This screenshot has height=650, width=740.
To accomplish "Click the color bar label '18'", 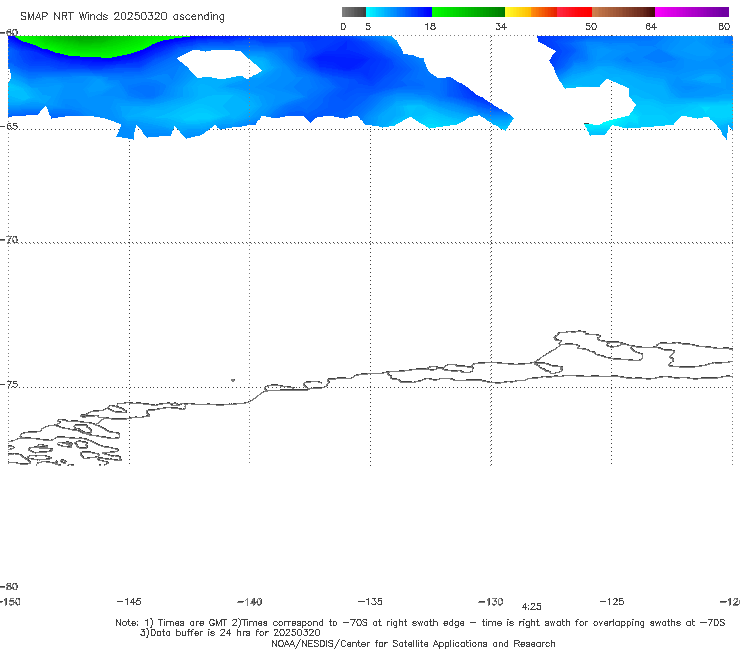I will [x=430, y=26].
